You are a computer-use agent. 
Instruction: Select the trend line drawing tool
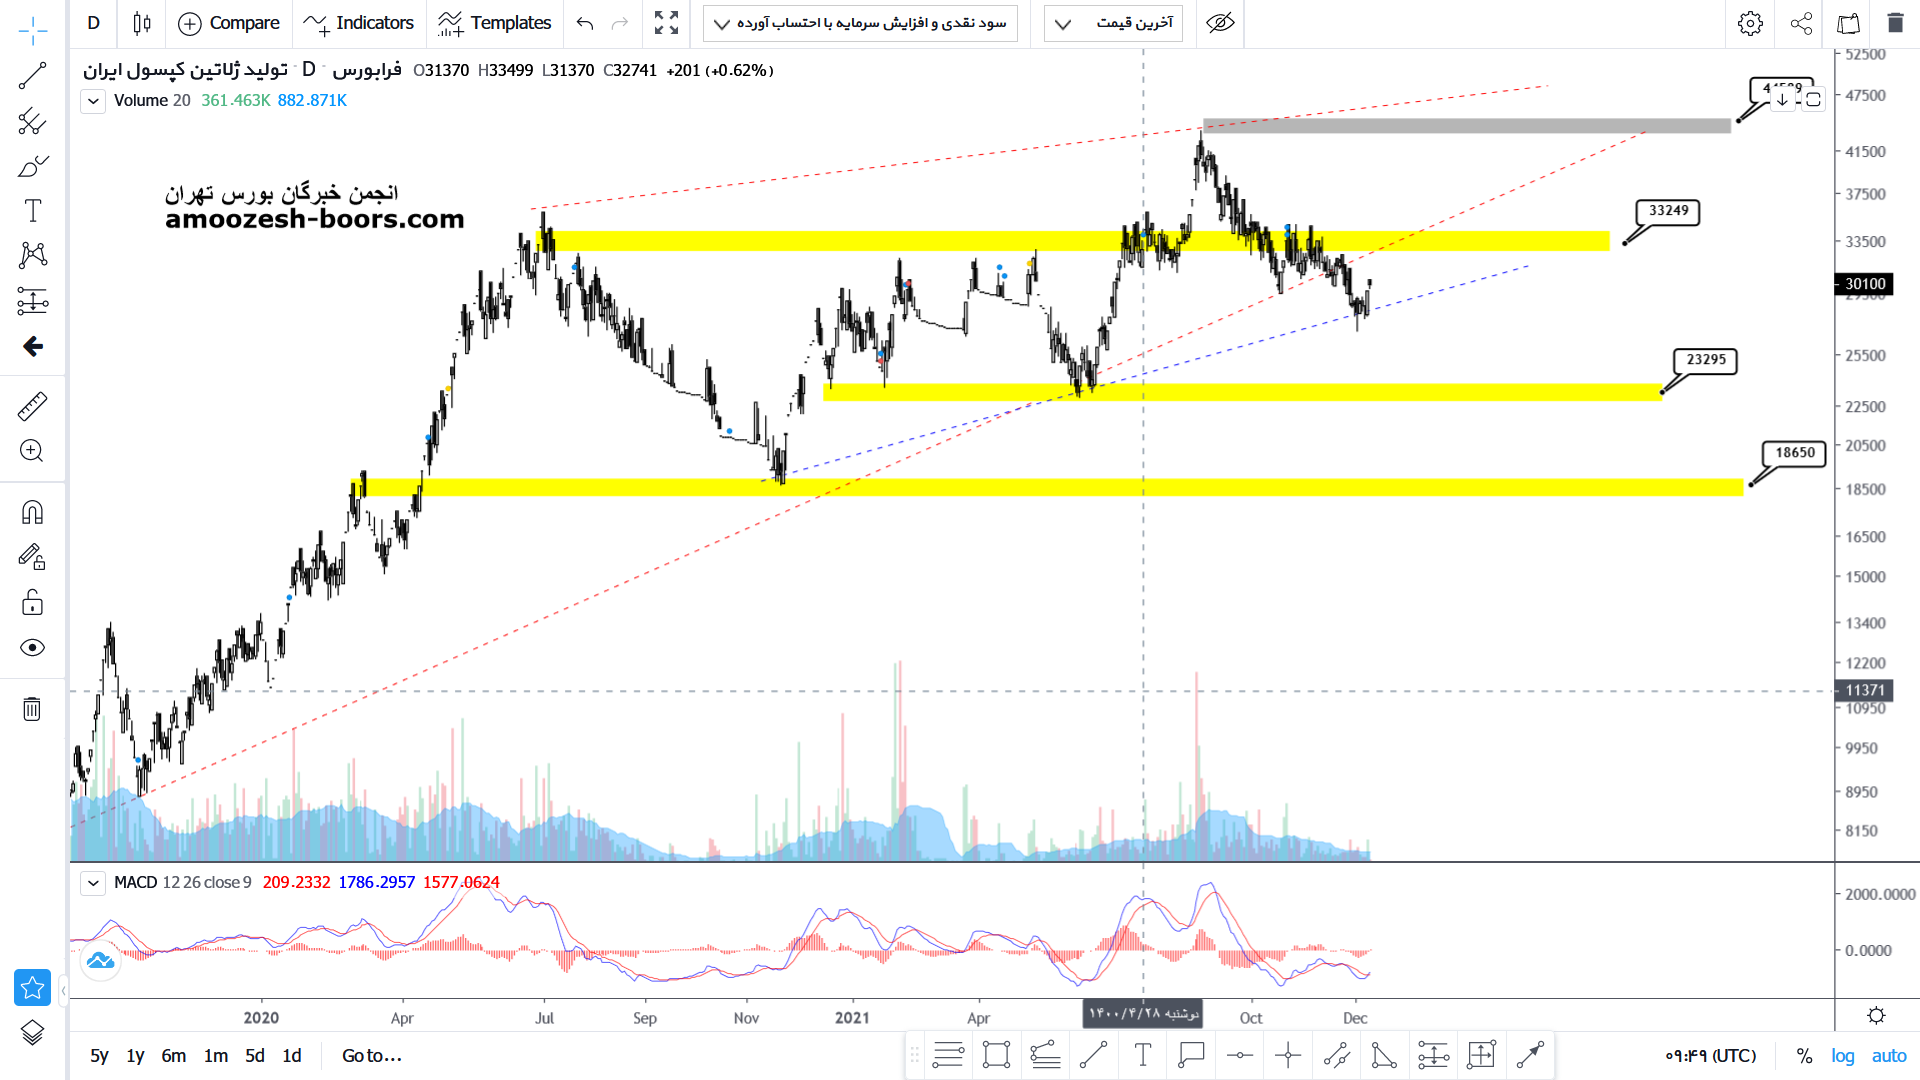tap(32, 76)
